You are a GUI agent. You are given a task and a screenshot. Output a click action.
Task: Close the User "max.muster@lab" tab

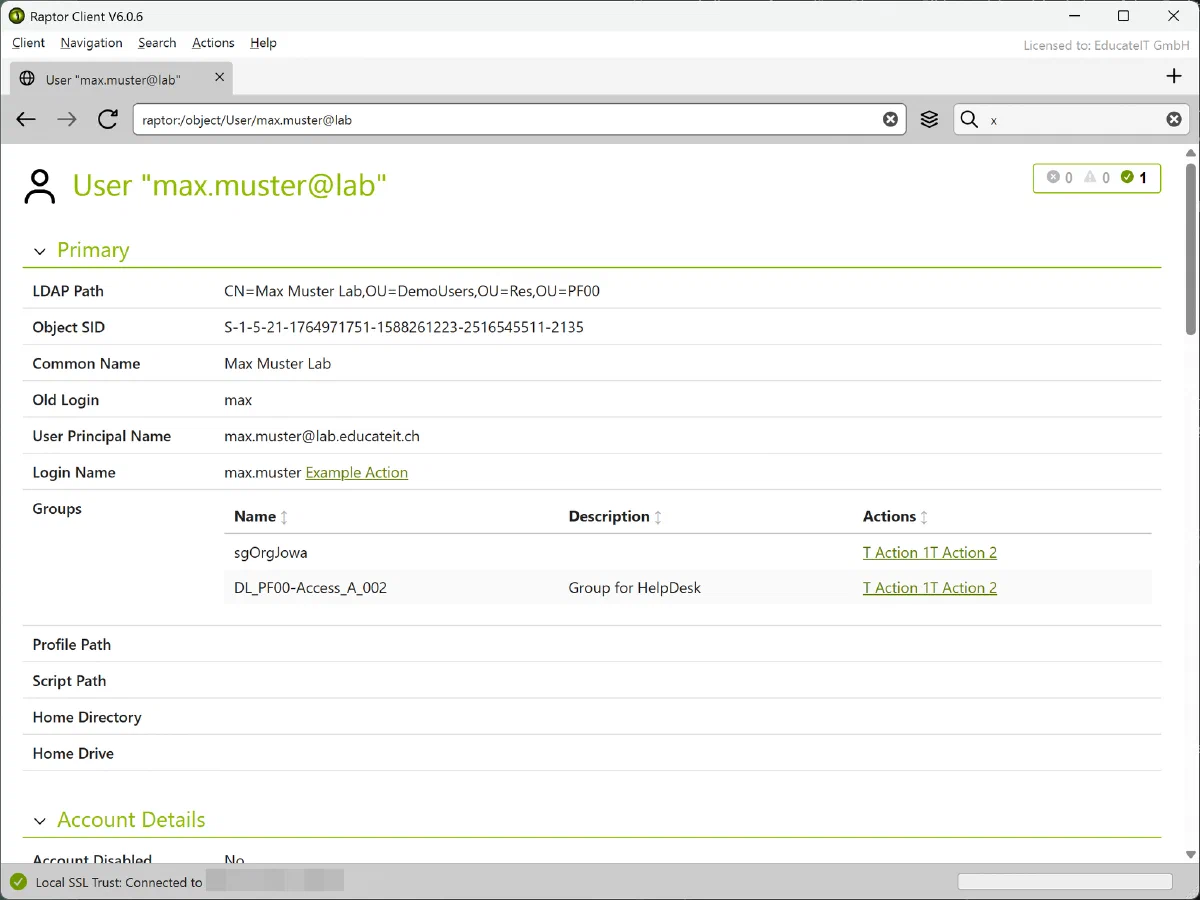220,78
